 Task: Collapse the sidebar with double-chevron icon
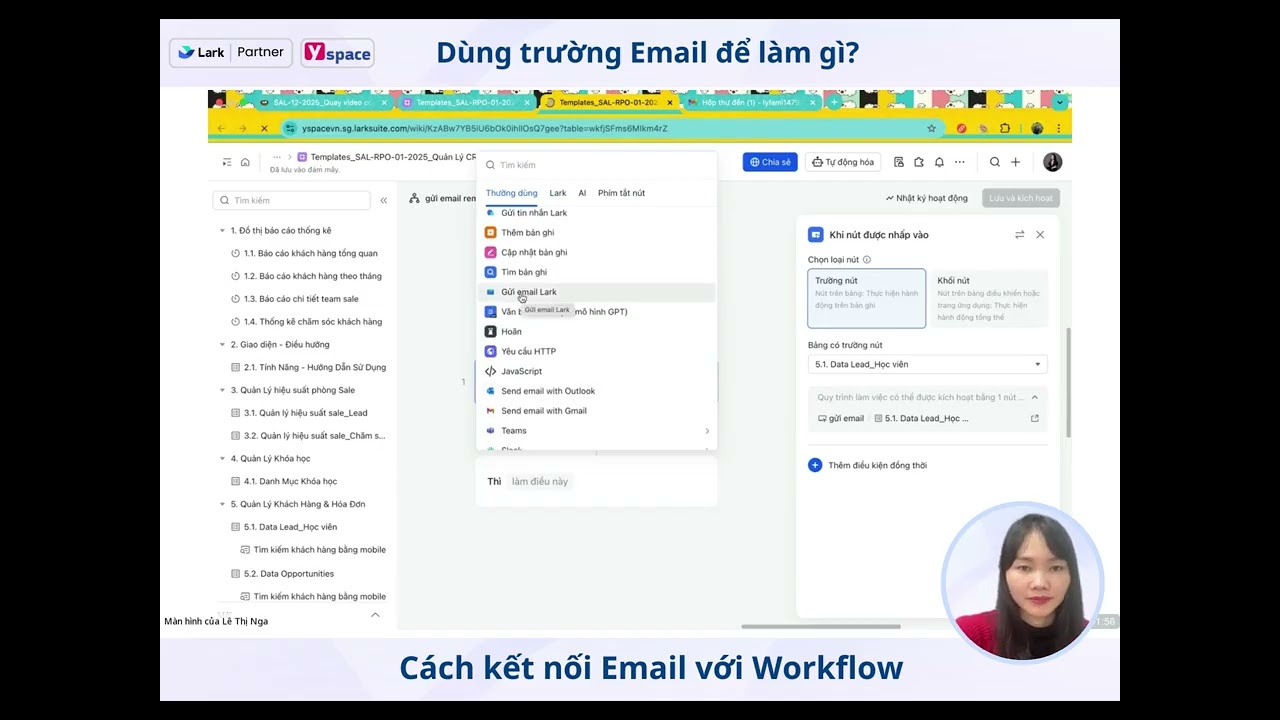[x=383, y=201]
